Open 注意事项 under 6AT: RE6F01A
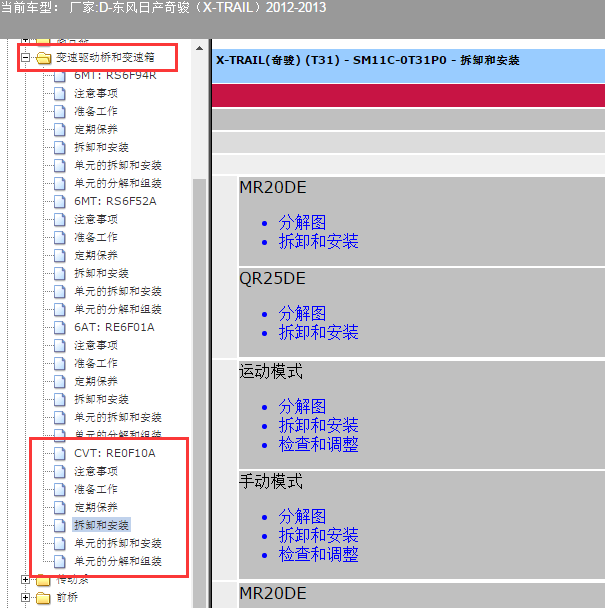This screenshot has width=605, height=608. [x=96, y=345]
